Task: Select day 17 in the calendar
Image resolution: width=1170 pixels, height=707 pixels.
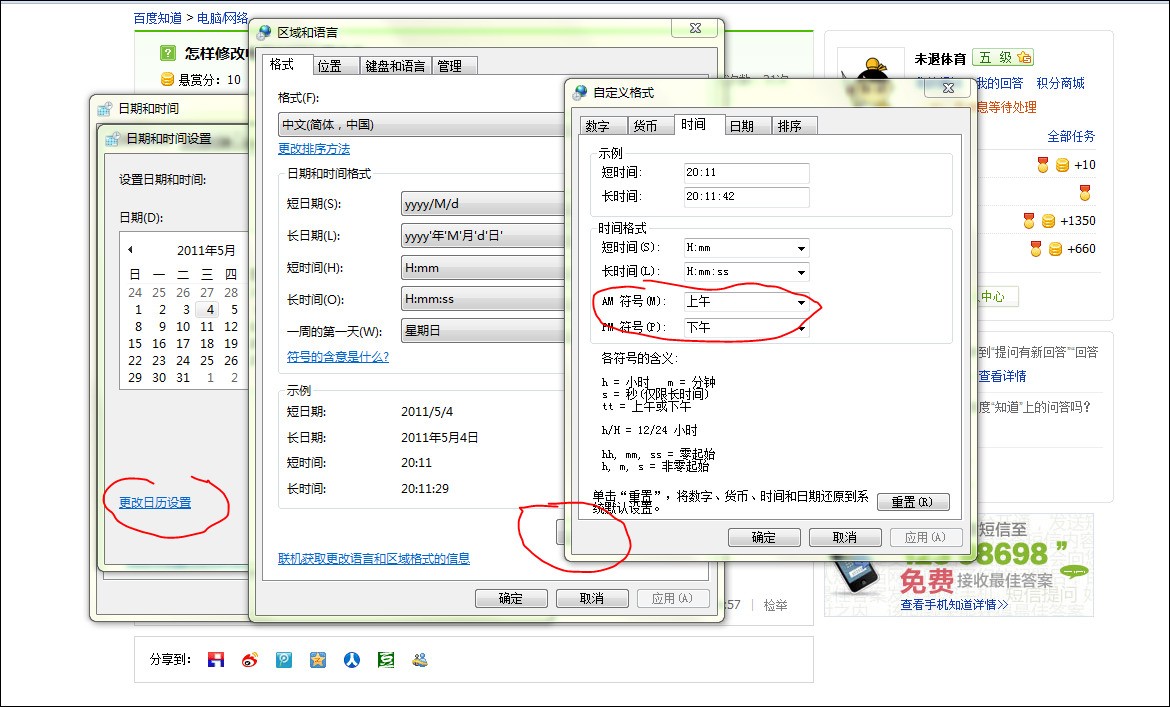Action: [183, 344]
